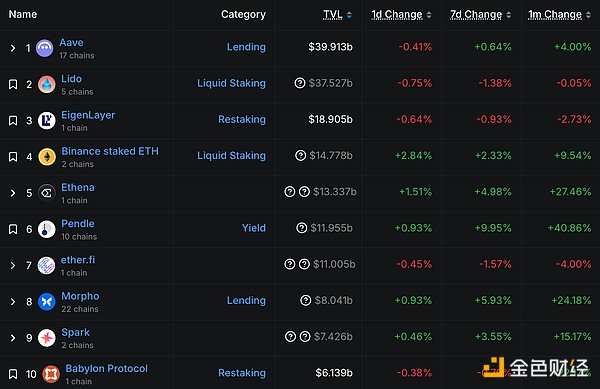This screenshot has height=389, width=600.
Task: Expand the Morpho row chevron
Action: click(13, 301)
